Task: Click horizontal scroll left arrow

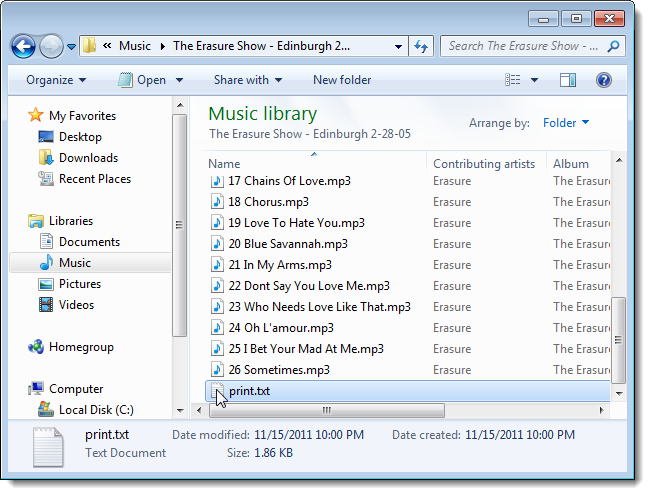Action: point(199,410)
